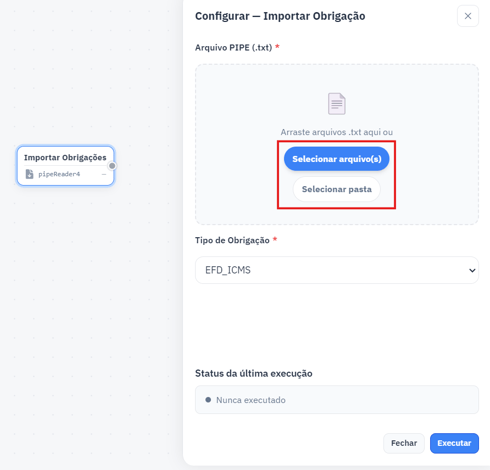Screen dimensions: 490x470
Task: Click the pipeReader4 label on the node
Action: click(x=59, y=174)
